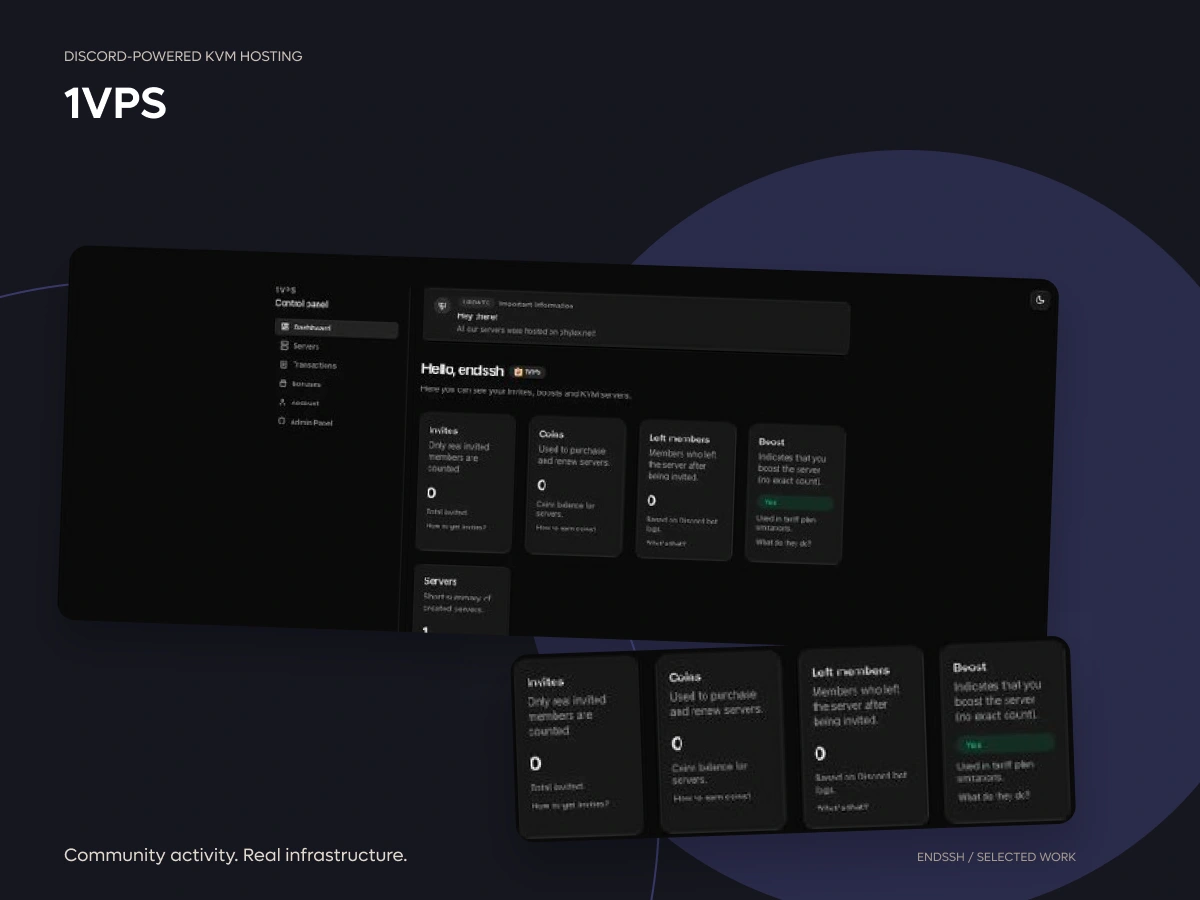Click the Dashboard sidebar icon
This screenshot has width=1200, height=900.
[285, 327]
